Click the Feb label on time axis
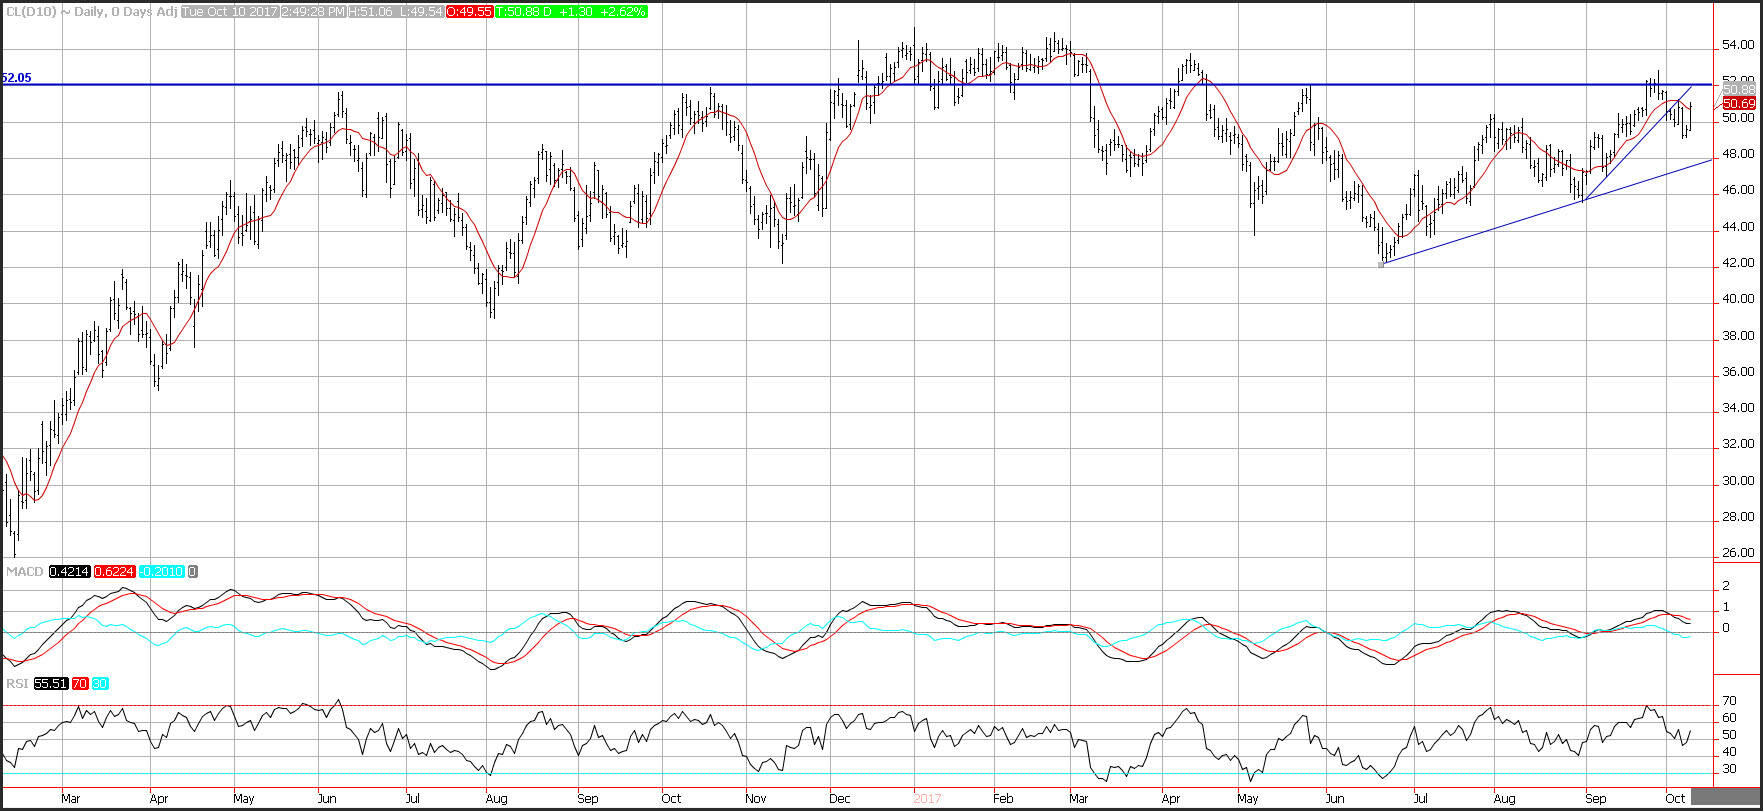Image resolution: width=1763 pixels, height=811 pixels. point(1003,799)
